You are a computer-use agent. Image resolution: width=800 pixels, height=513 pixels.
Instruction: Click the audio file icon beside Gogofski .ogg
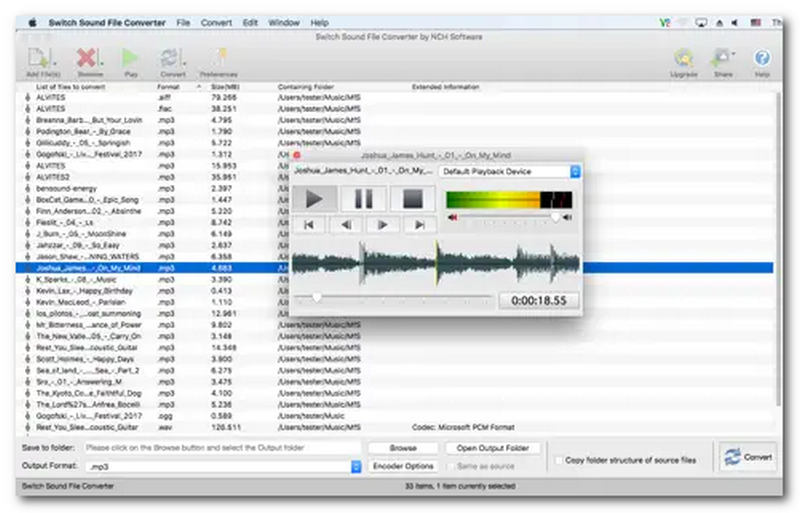click(28, 416)
